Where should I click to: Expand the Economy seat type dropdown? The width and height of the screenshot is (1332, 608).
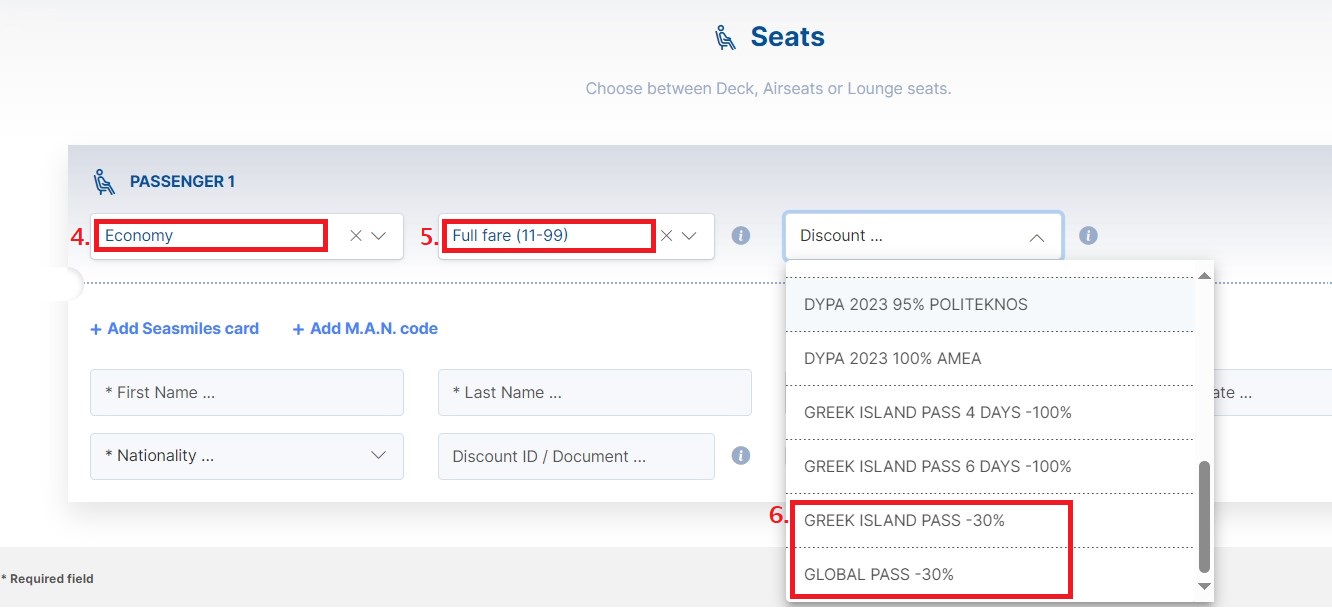pos(379,236)
